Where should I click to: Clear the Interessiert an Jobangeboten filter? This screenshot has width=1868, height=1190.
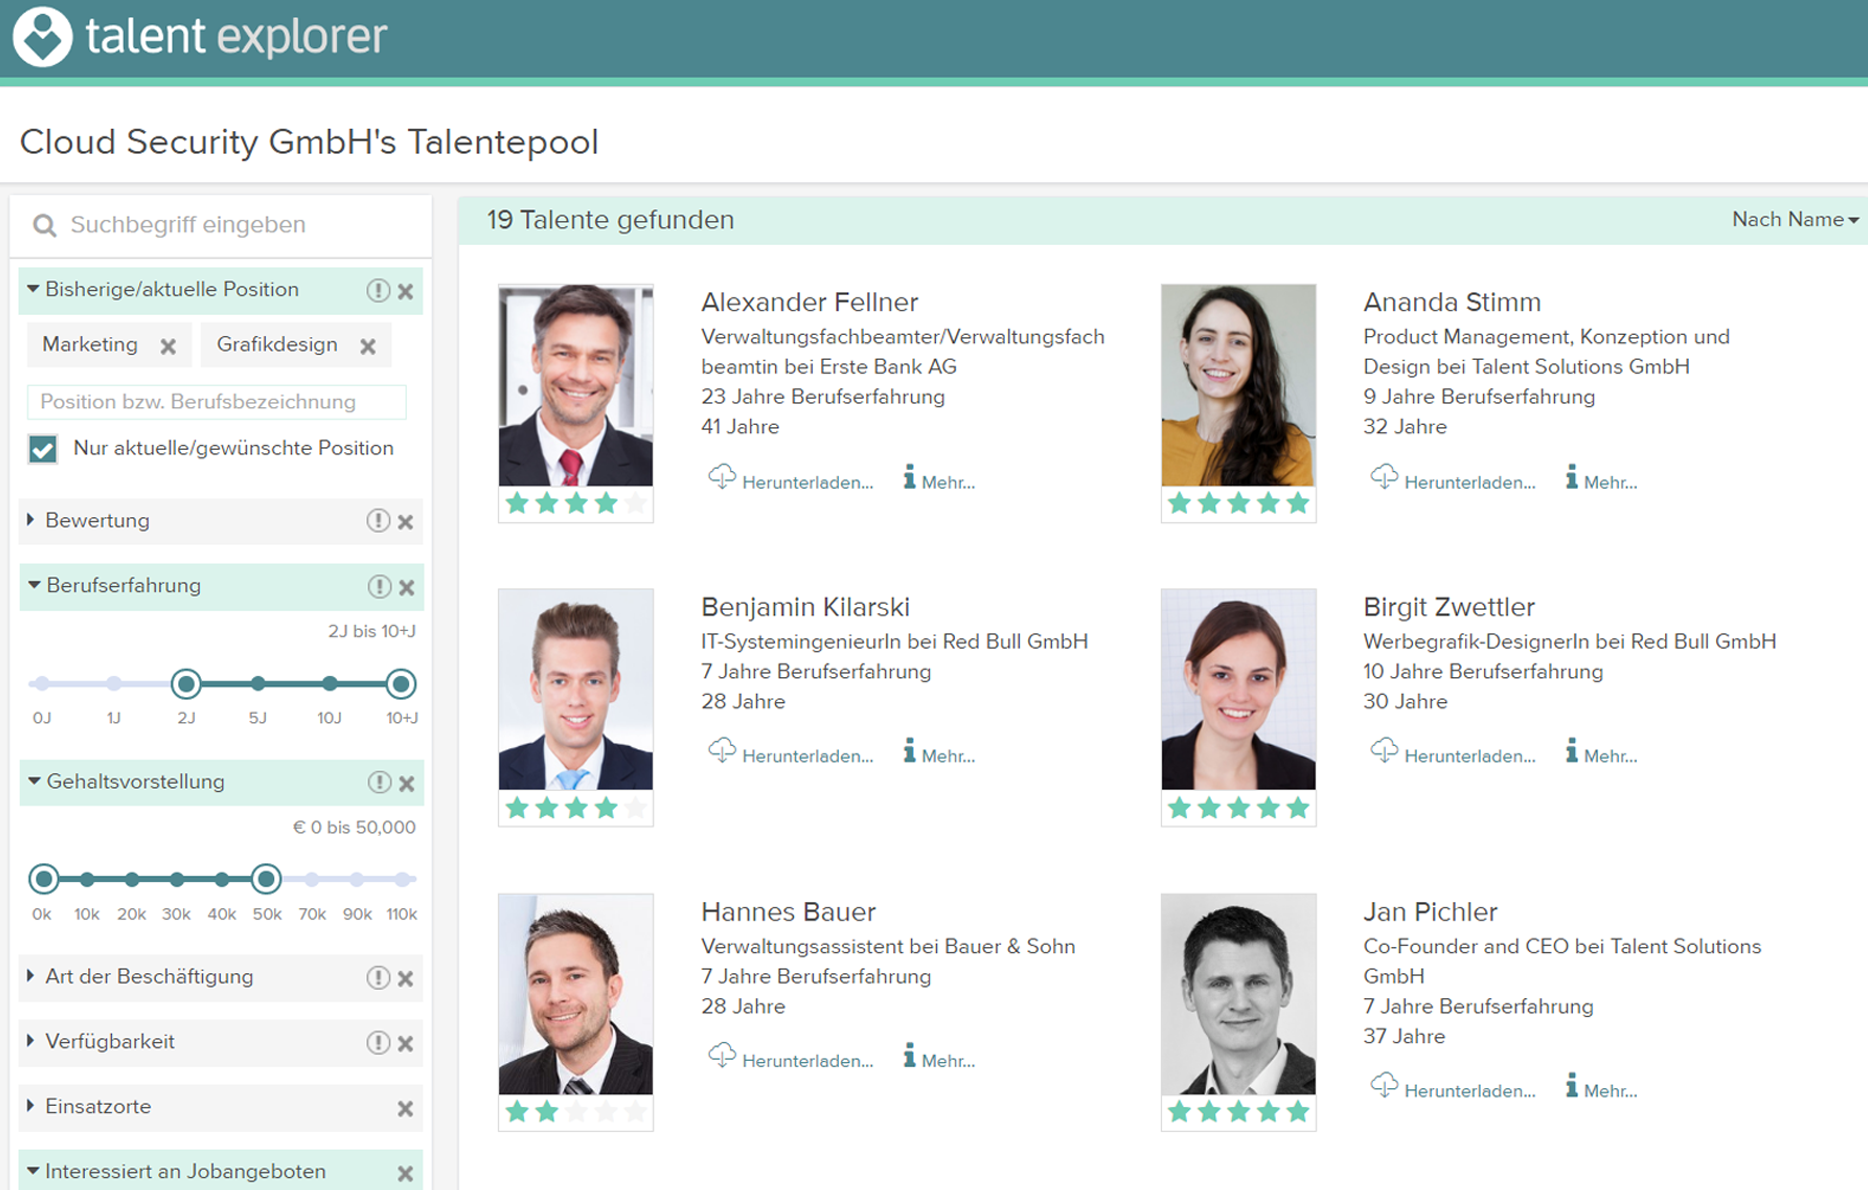coord(406,1173)
